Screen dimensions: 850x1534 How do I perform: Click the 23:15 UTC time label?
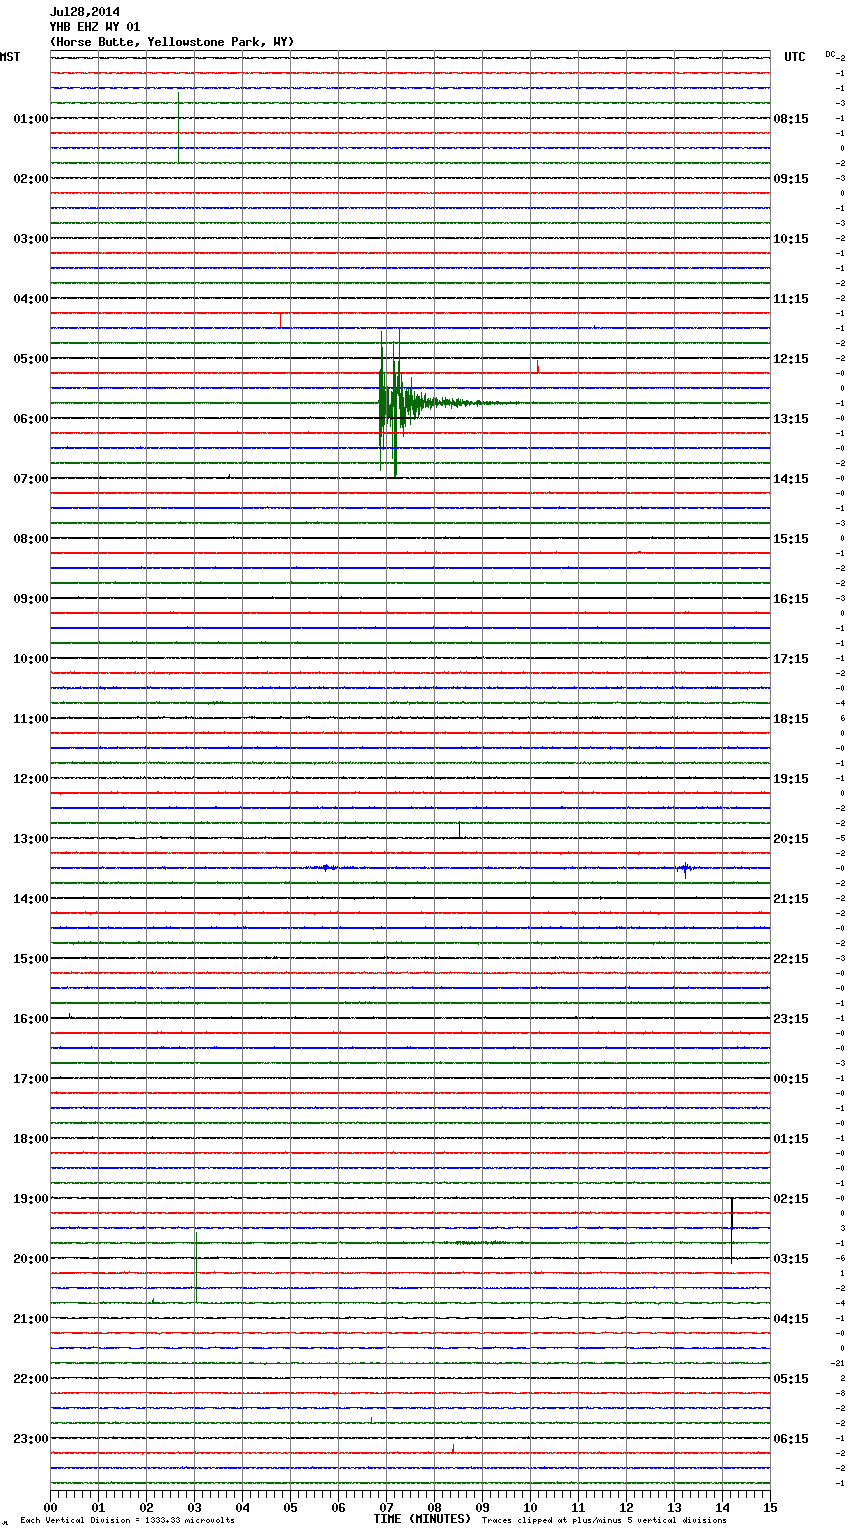coord(791,1019)
